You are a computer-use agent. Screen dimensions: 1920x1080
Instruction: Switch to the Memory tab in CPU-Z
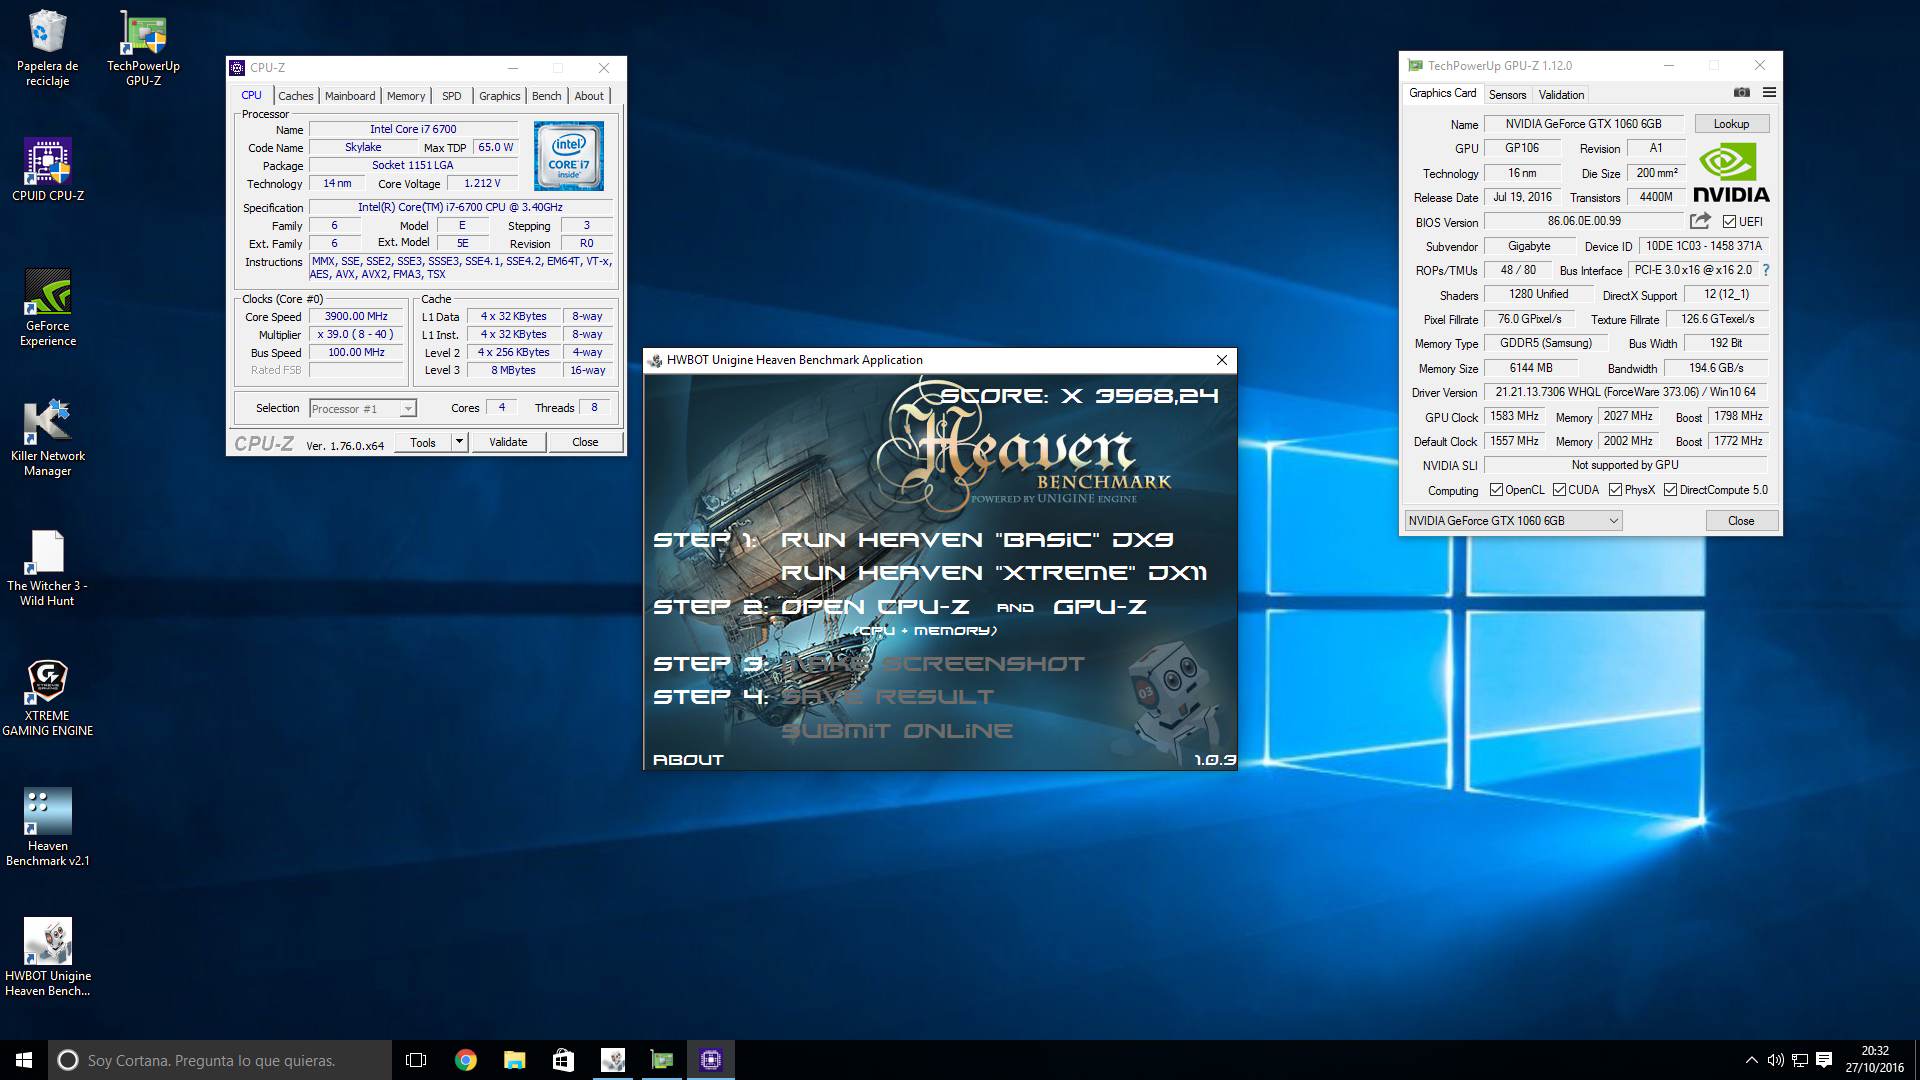point(406,96)
